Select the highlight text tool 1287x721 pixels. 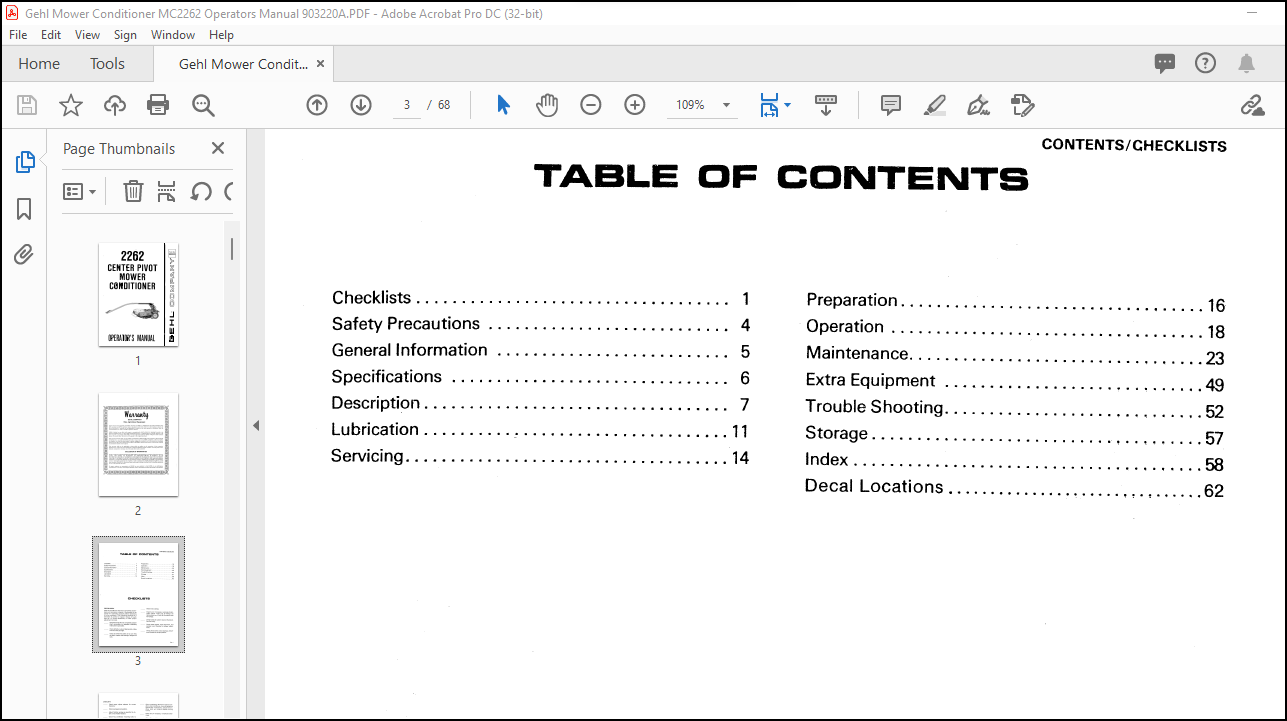[935, 105]
